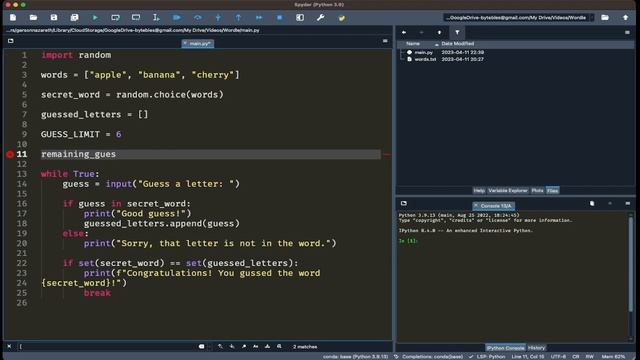Image resolution: width=640 pixels, height=360 pixels.
Task: Switch to the Help tab
Action: pyautogui.click(x=479, y=191)
